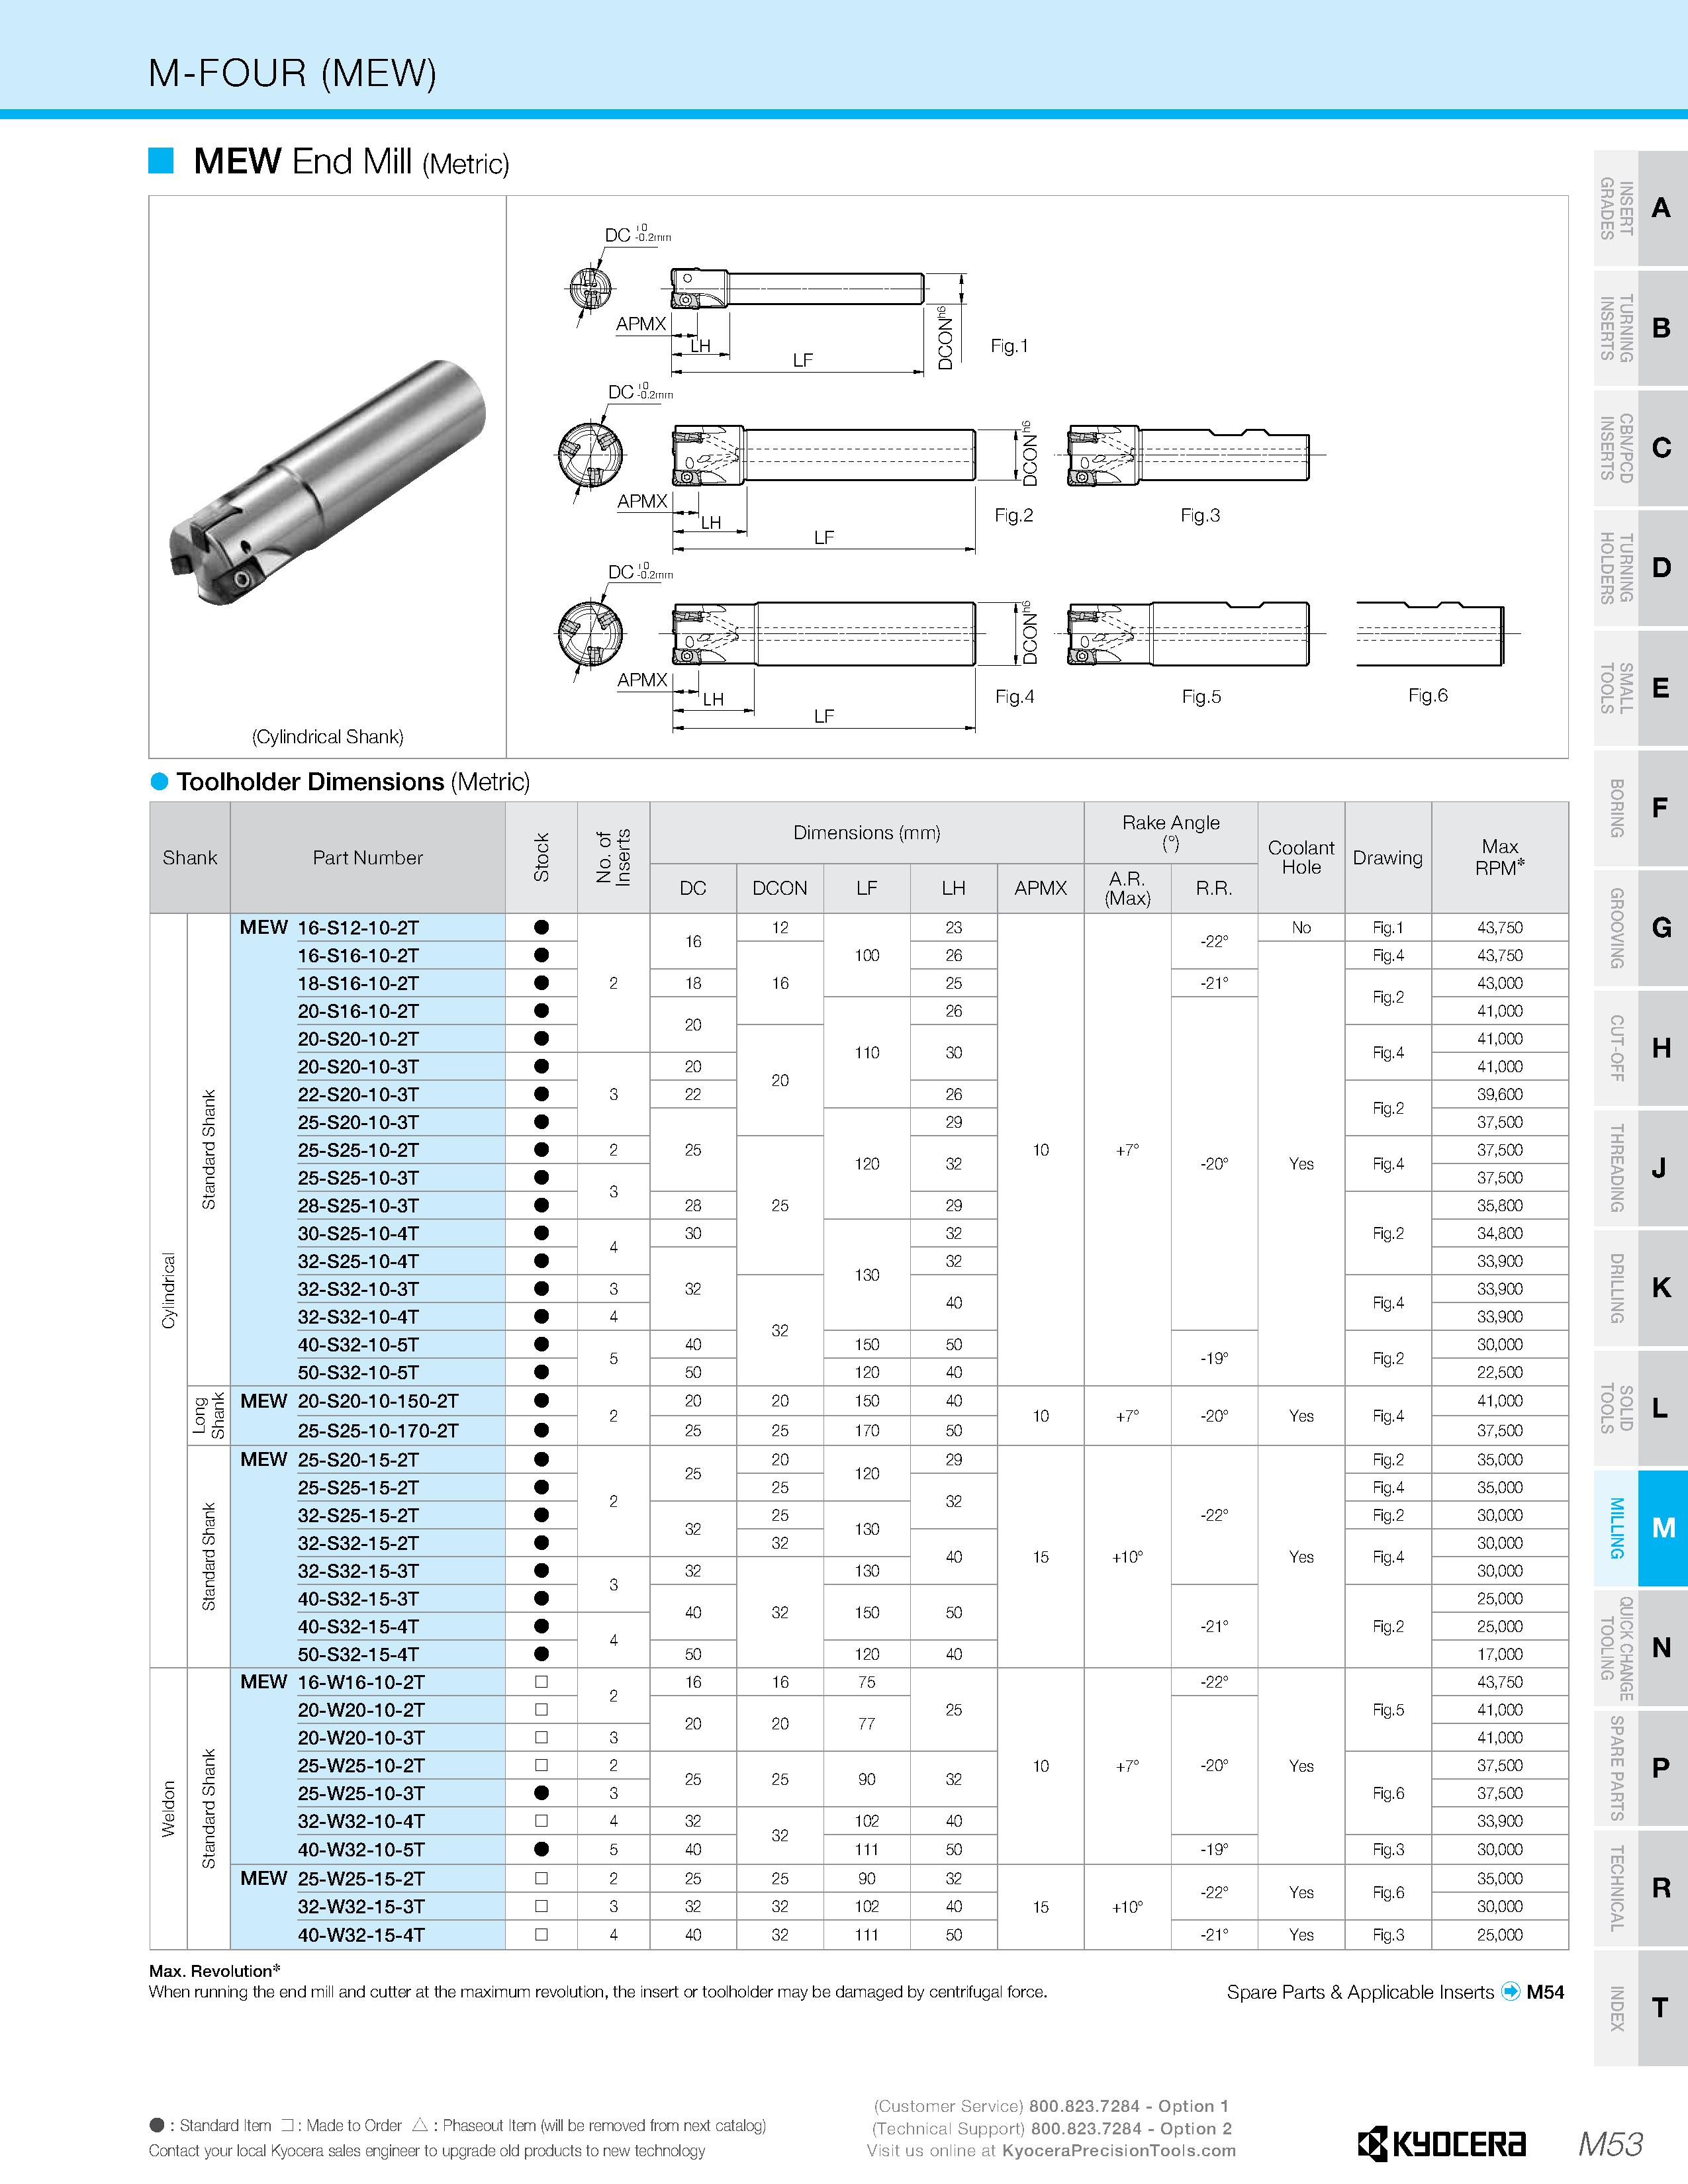Select part number 18-S16-10-2T
Image resolution: width=1688 pixels, height=2184 pixels.
[358, 983]
